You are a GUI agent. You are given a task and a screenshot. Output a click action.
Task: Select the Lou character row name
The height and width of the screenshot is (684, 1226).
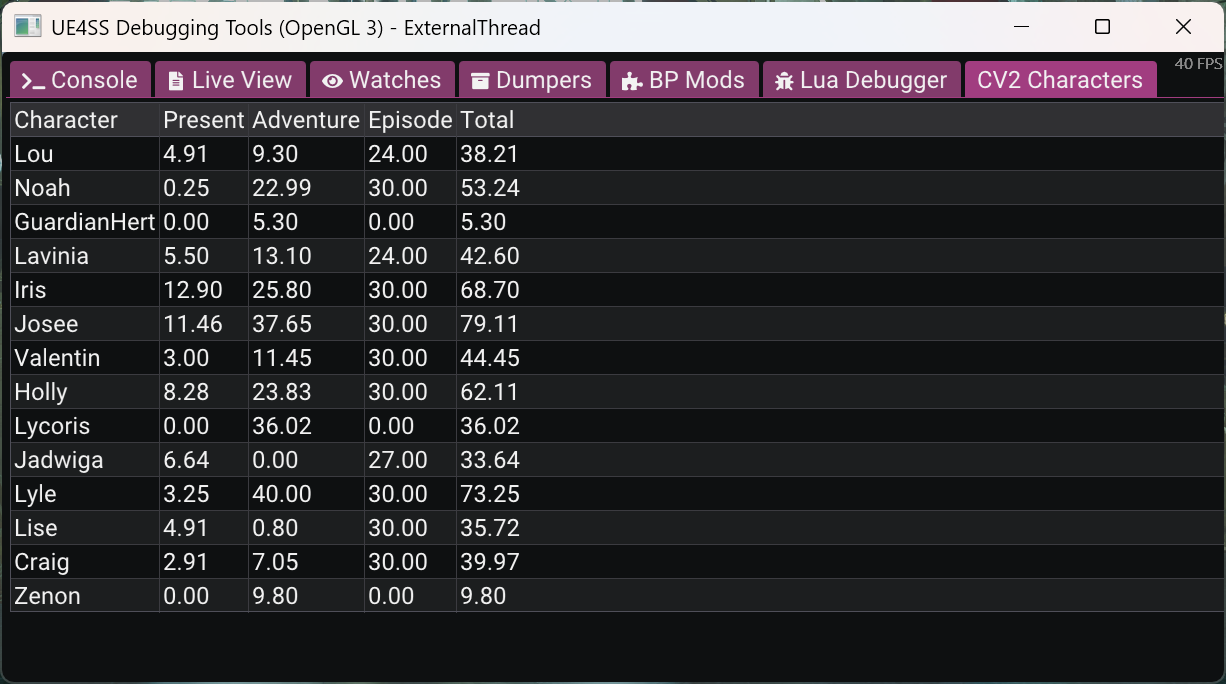(x=34, y=154)
